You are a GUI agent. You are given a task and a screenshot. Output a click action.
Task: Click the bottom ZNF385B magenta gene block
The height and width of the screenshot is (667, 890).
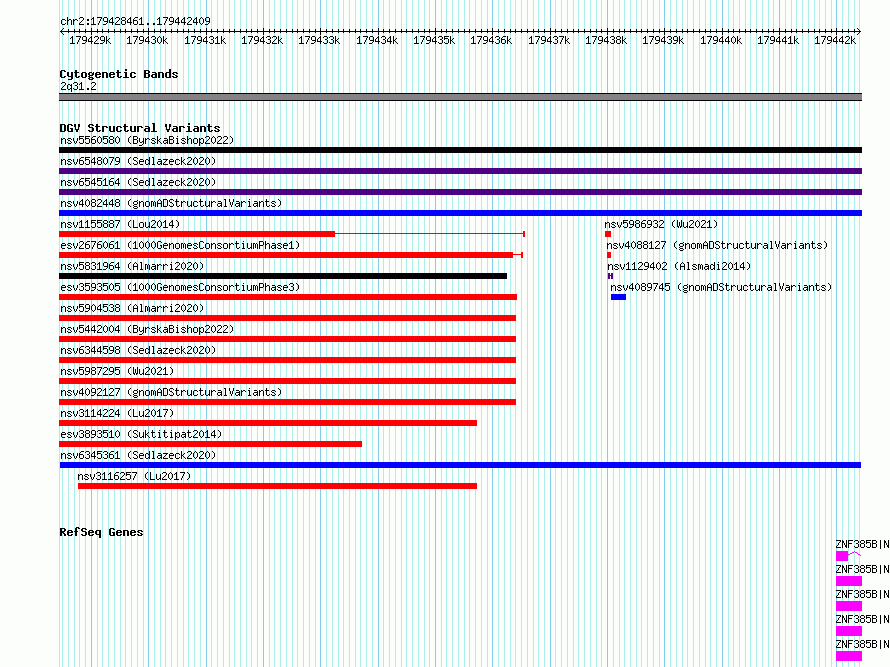pyautogui.click(x=849, y=656)
